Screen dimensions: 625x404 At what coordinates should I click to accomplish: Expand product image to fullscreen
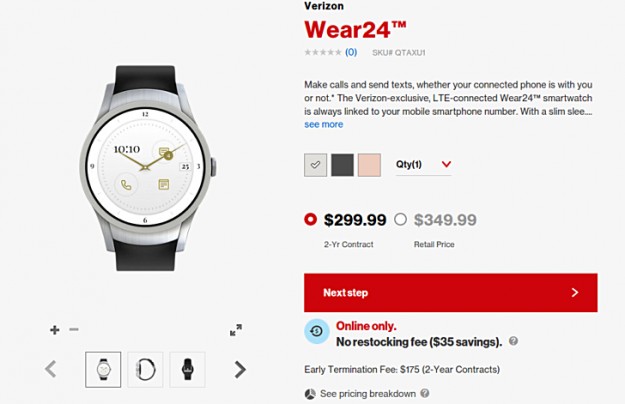point(236,330)
